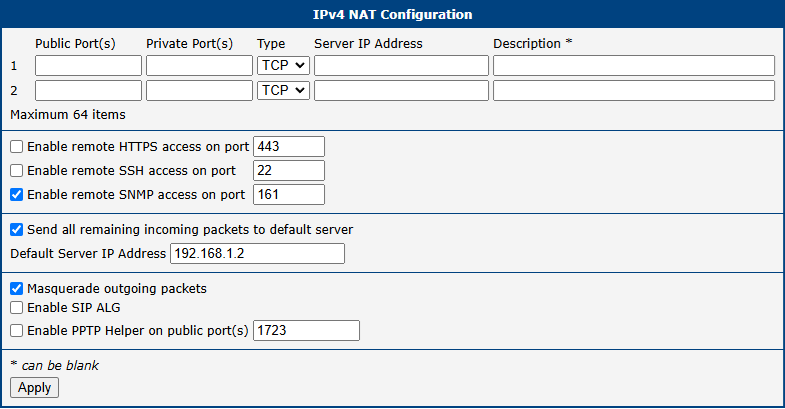Open the Type dropdown in row 2
Image resolution: width=785 pixels, height=409 pixels.
pos(283,91)
